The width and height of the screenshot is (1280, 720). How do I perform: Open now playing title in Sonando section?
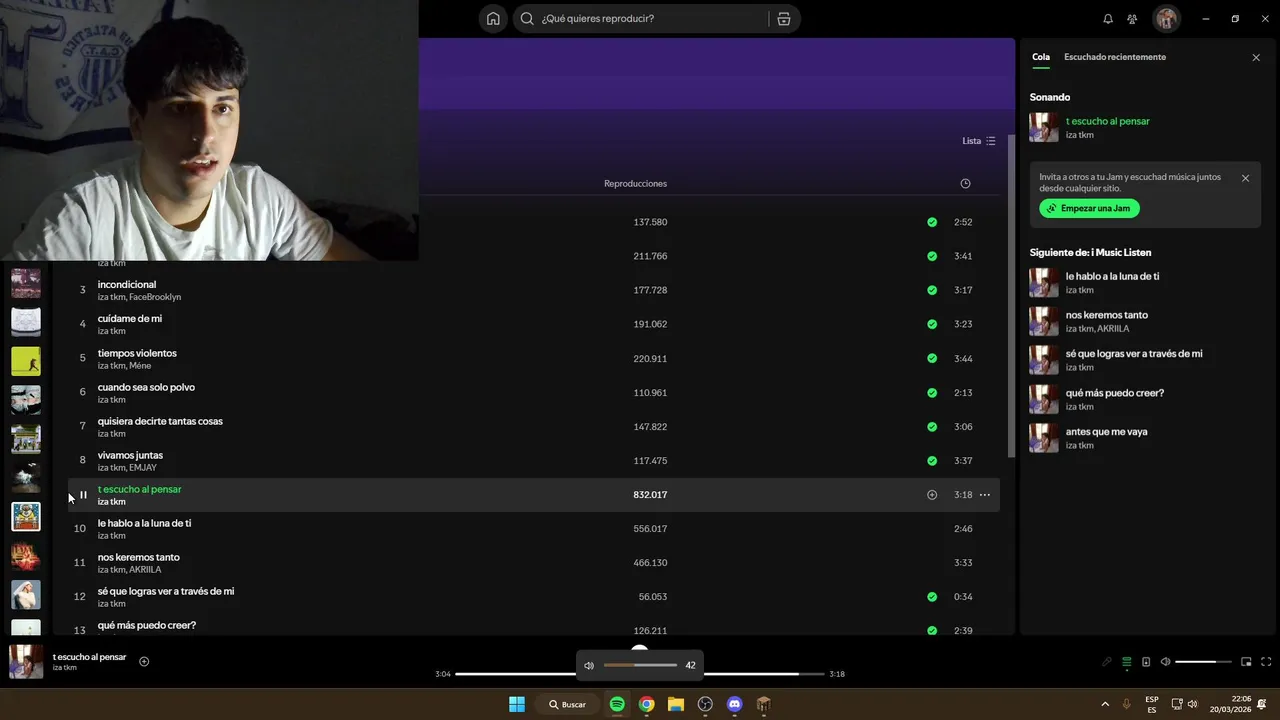pos(1108,121)
